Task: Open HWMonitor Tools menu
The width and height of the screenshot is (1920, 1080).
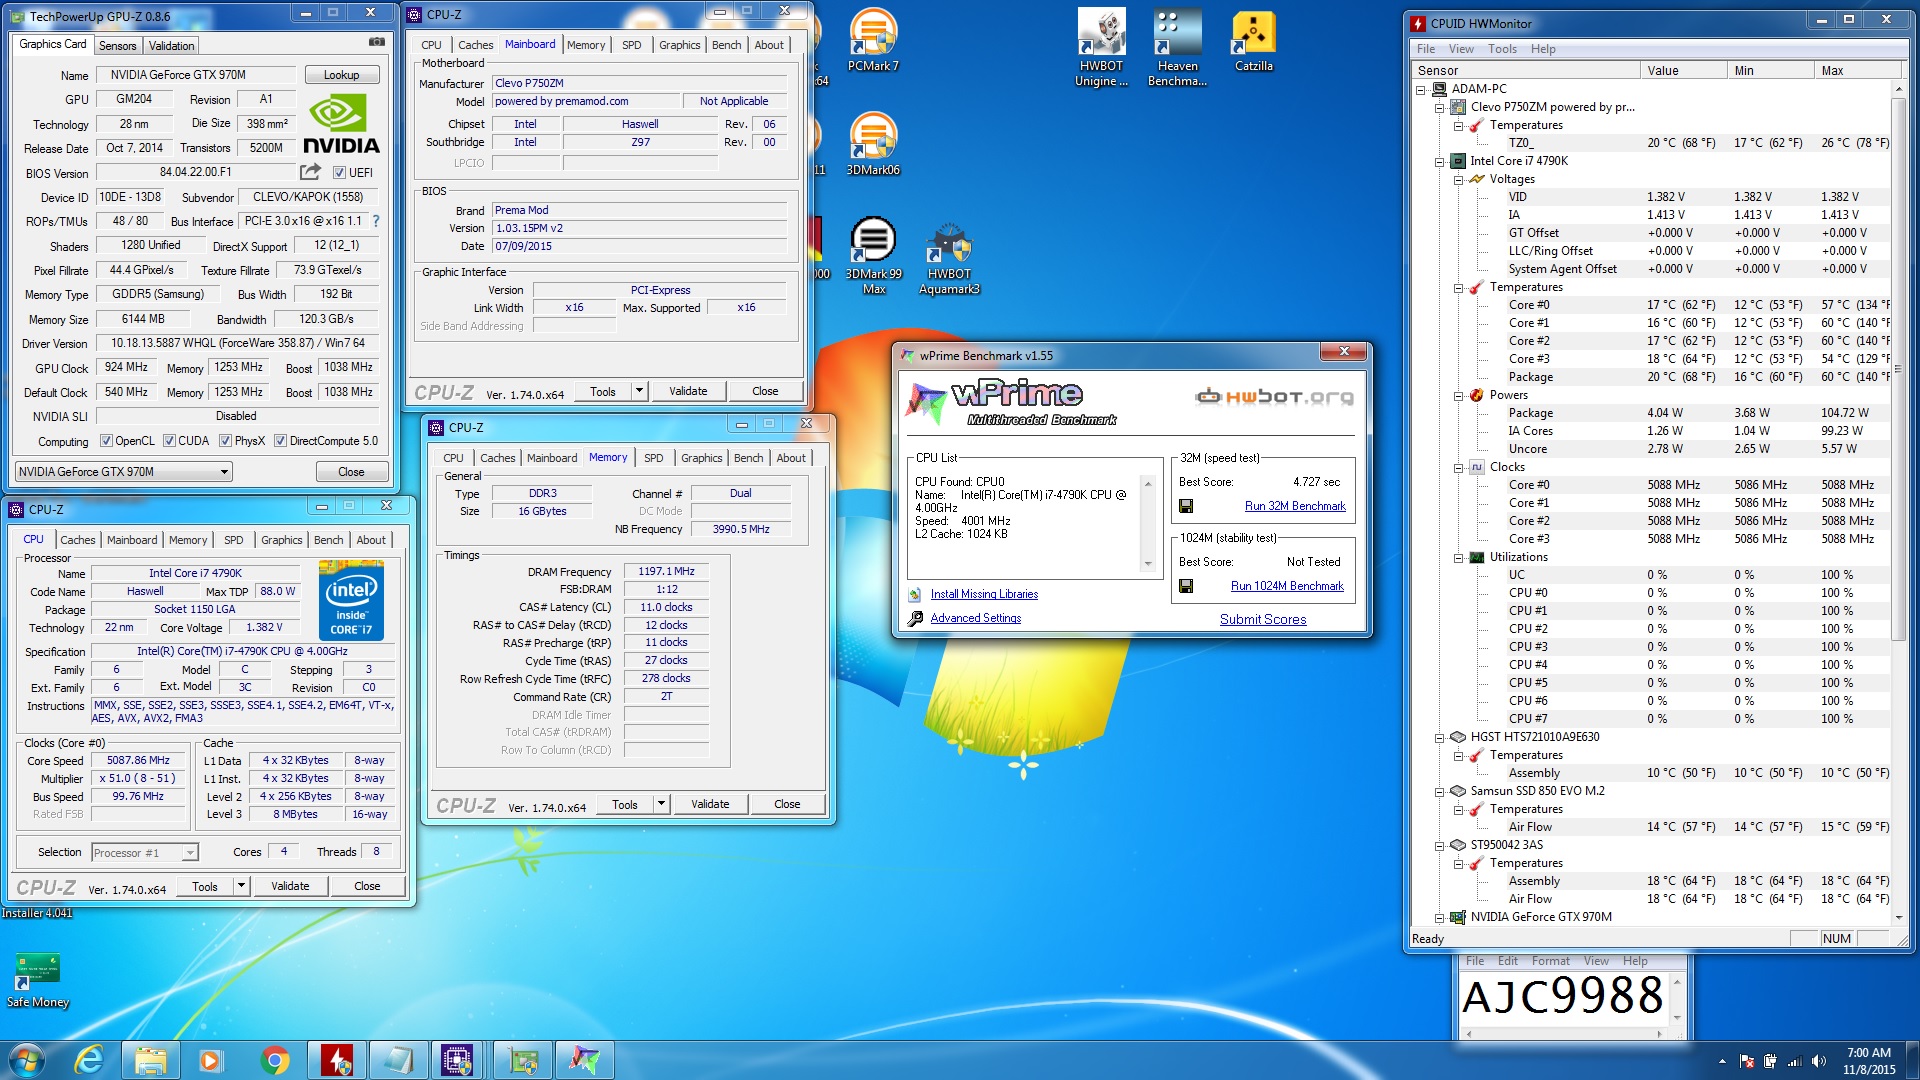Action: 1502,49
